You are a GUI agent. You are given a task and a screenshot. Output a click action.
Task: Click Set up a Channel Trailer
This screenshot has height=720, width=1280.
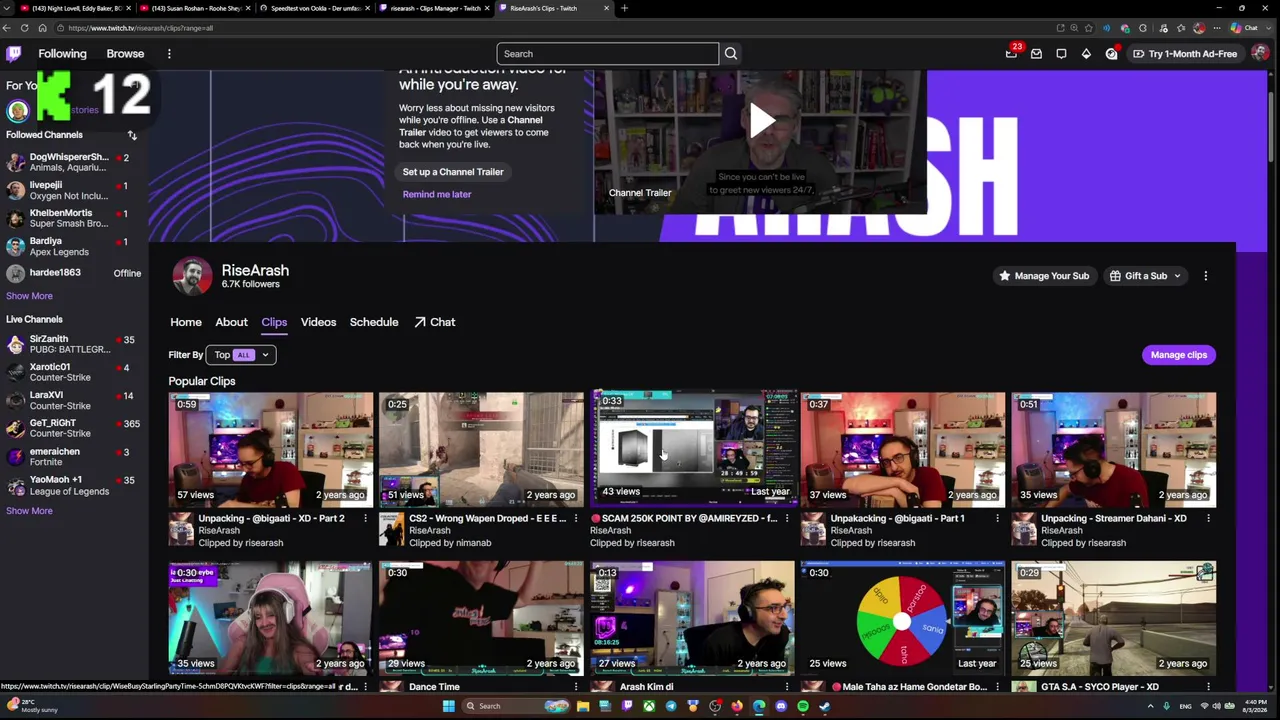[453, 172]
